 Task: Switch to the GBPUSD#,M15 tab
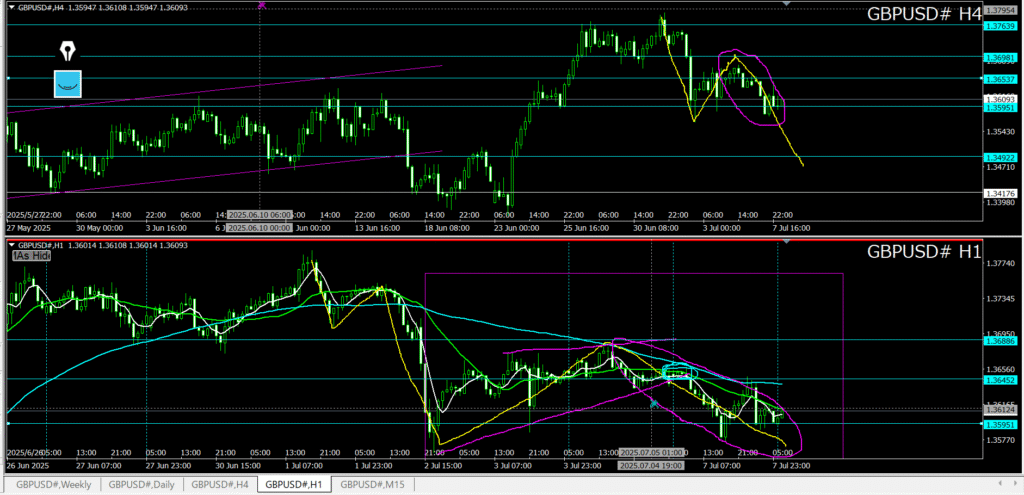coord(374,484)
